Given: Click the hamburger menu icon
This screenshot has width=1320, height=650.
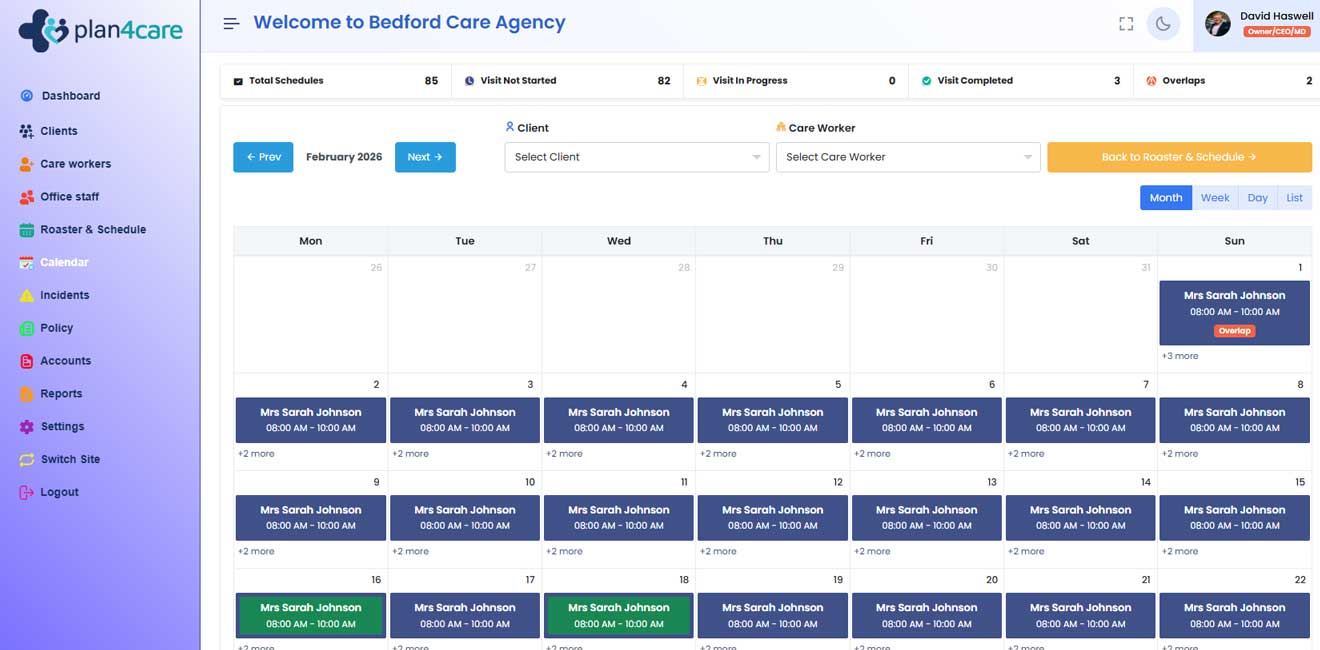Looking at the screenshot, I should pyautogui.click(x=231, y=23).
